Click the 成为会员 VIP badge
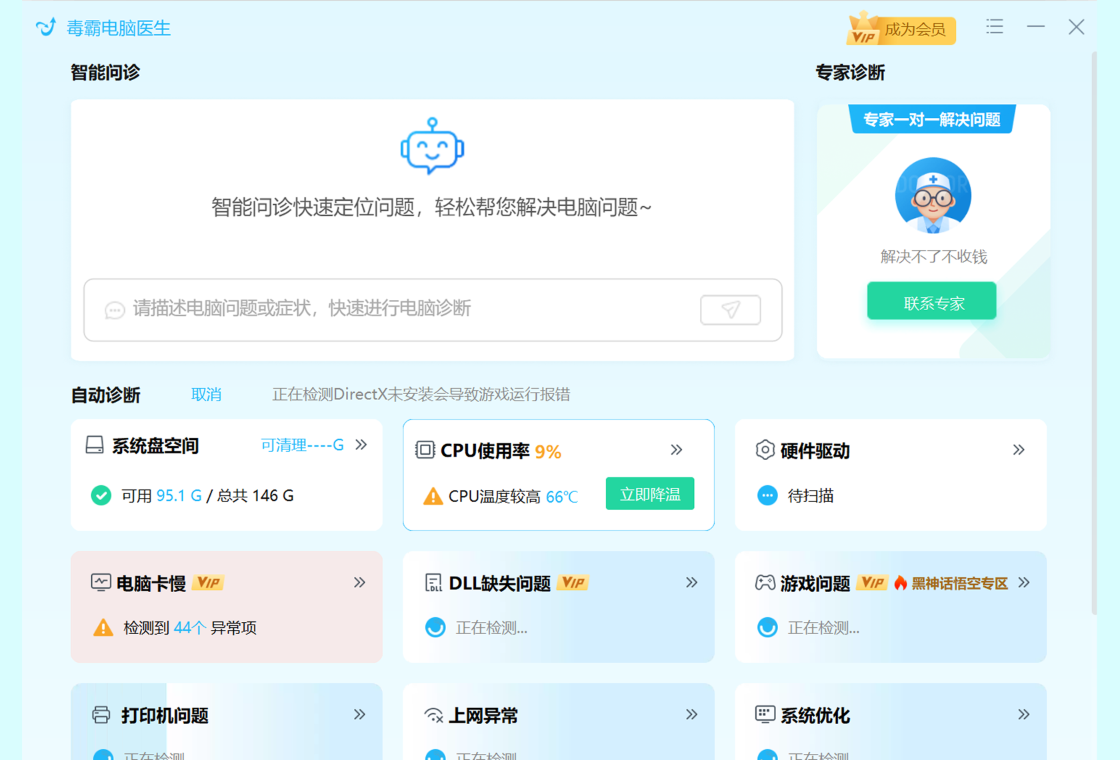This screenshot has height=760, width=1120. (x=902, y=29)
